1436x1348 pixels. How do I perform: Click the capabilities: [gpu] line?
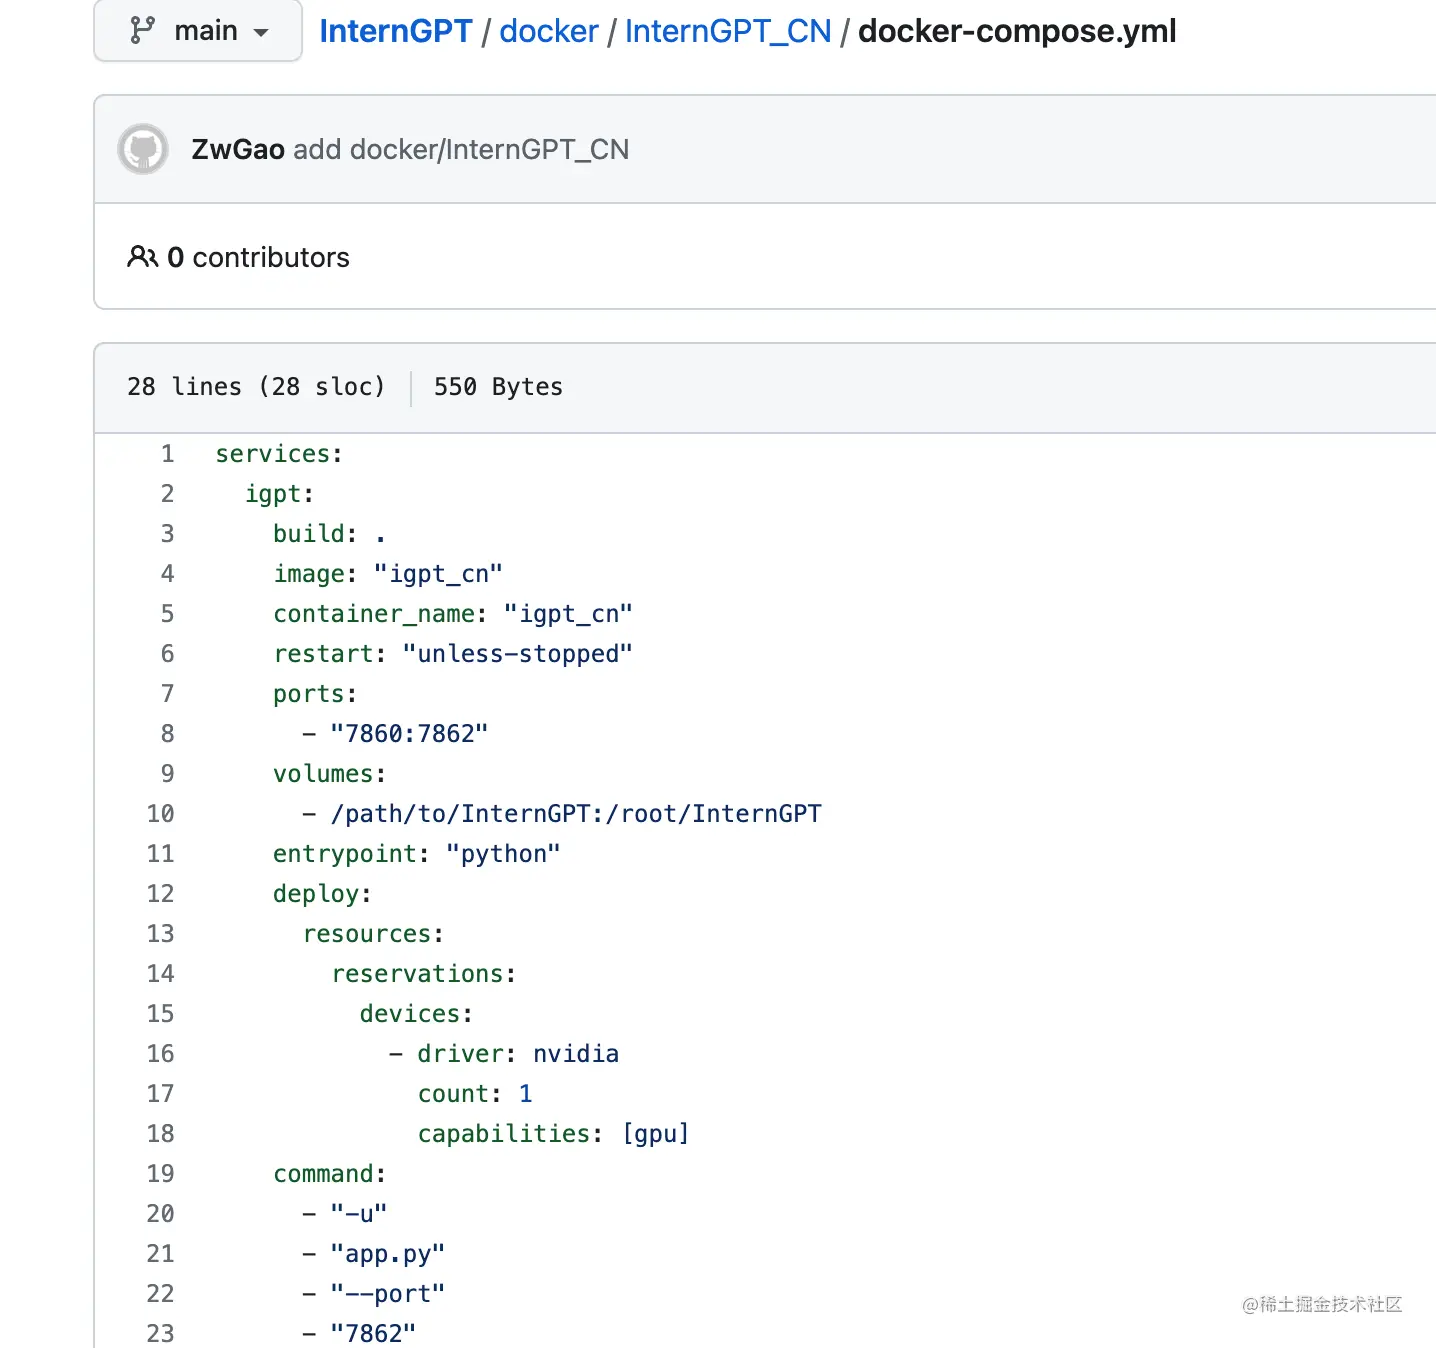click(x=554, y=1134)
